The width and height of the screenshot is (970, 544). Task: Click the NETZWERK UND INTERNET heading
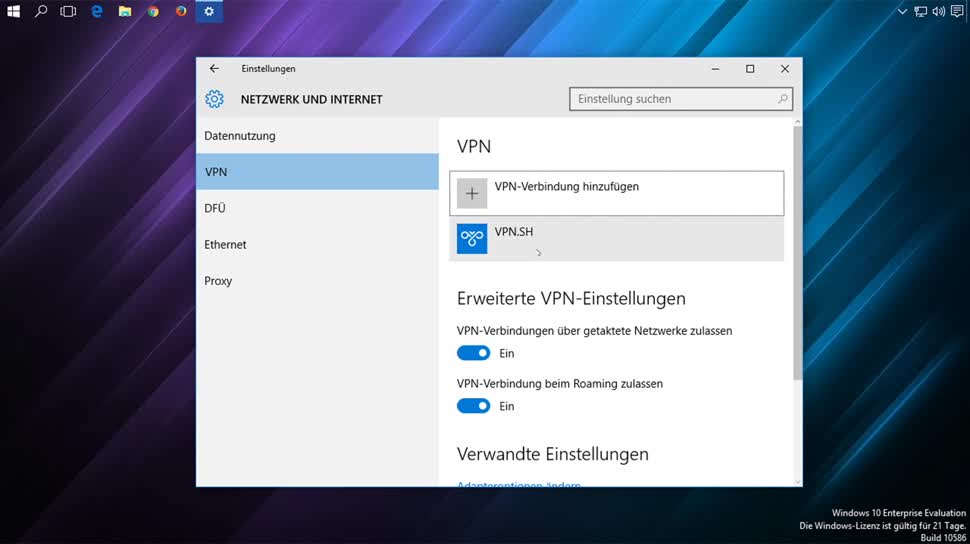[x=311, y=99]
